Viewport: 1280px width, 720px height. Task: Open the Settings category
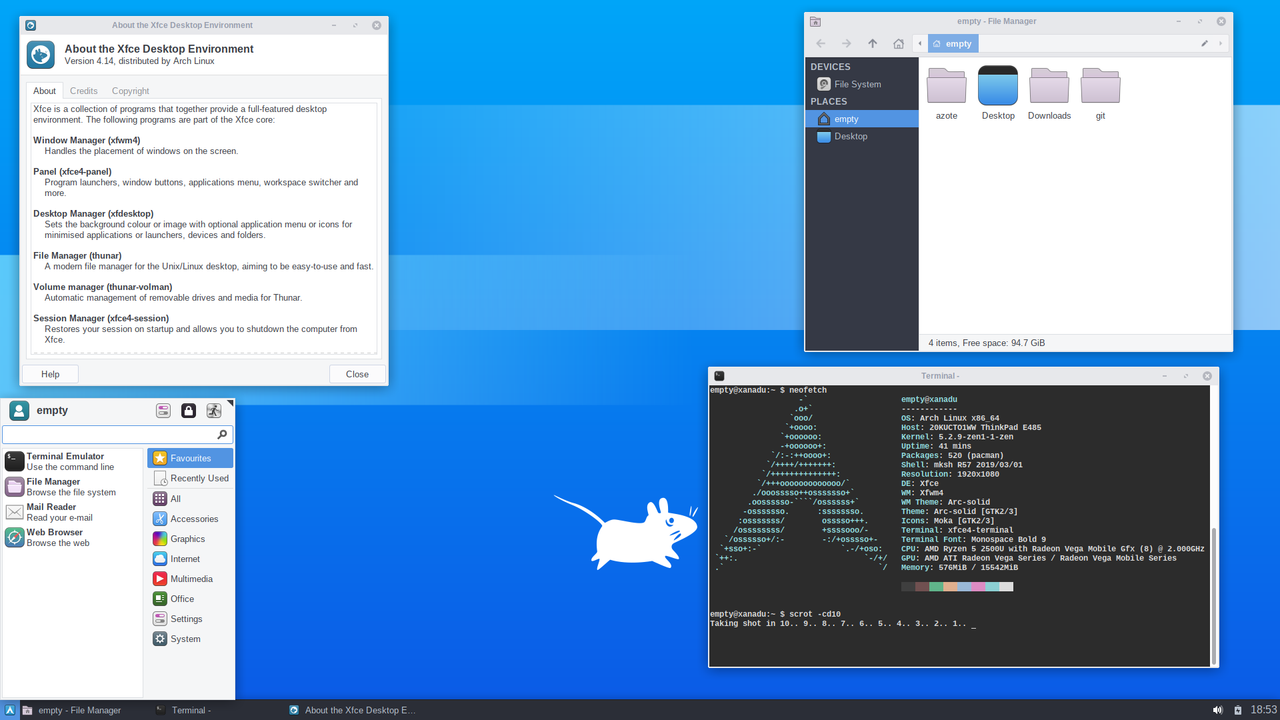tap(190, 618)
